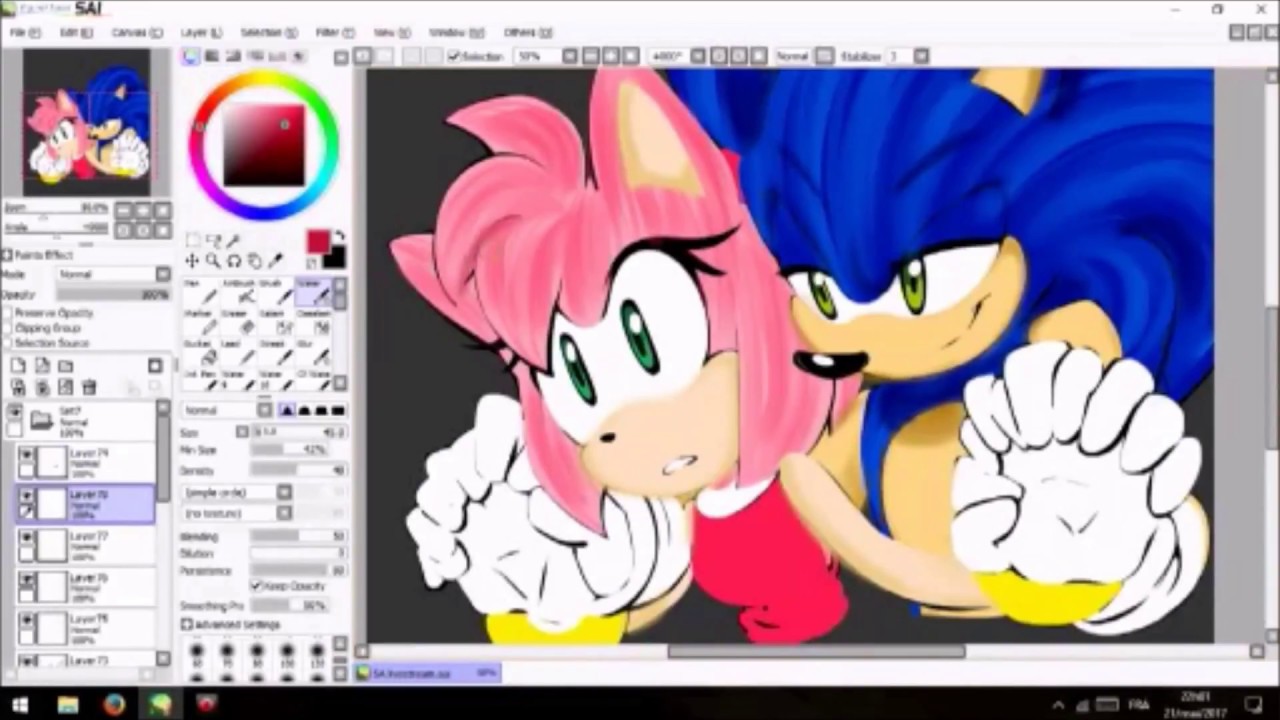Show the color wheel panel icon
1280x720 pixels.
190,57
